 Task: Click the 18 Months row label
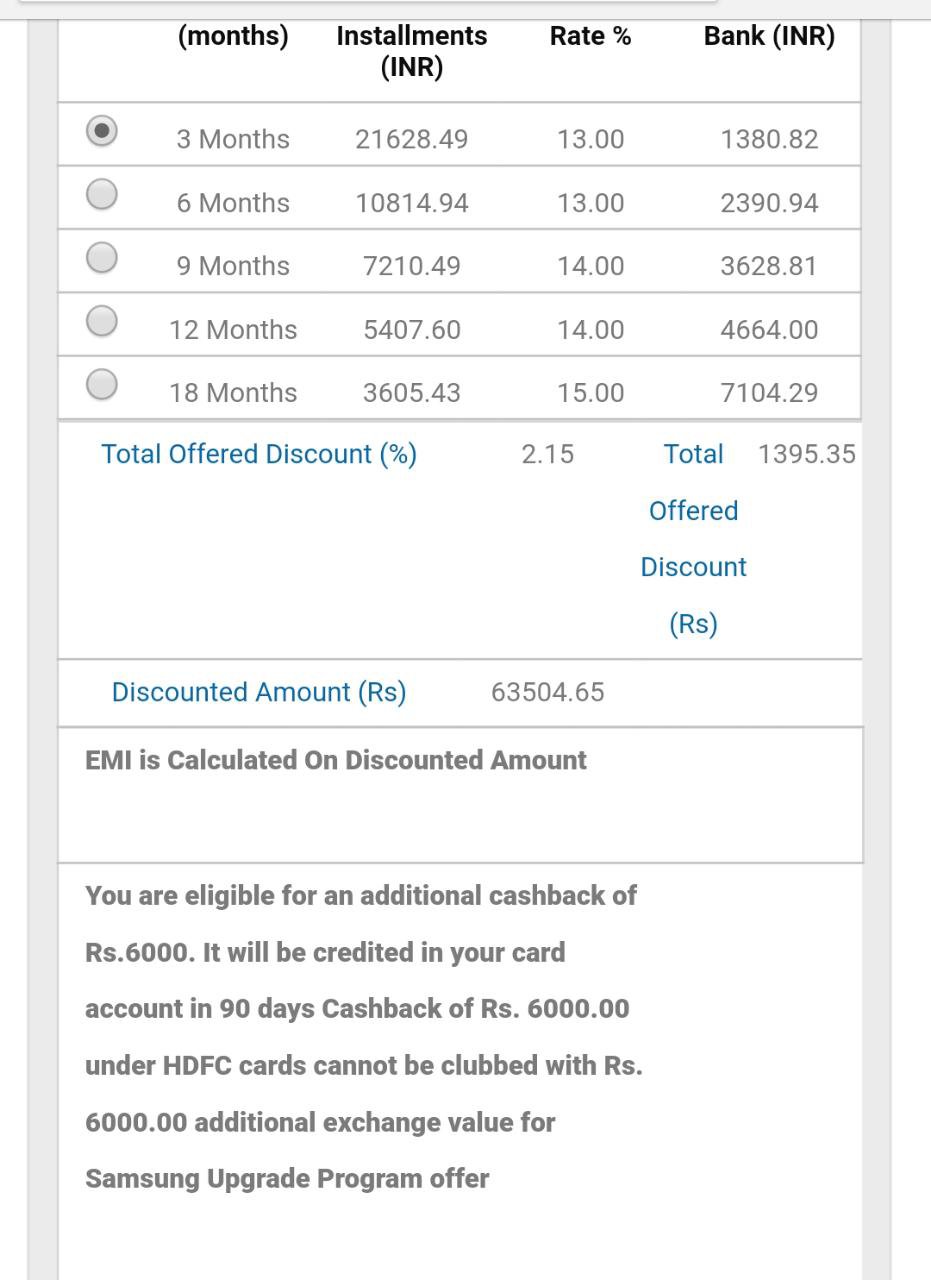click(x=233, y=393)
